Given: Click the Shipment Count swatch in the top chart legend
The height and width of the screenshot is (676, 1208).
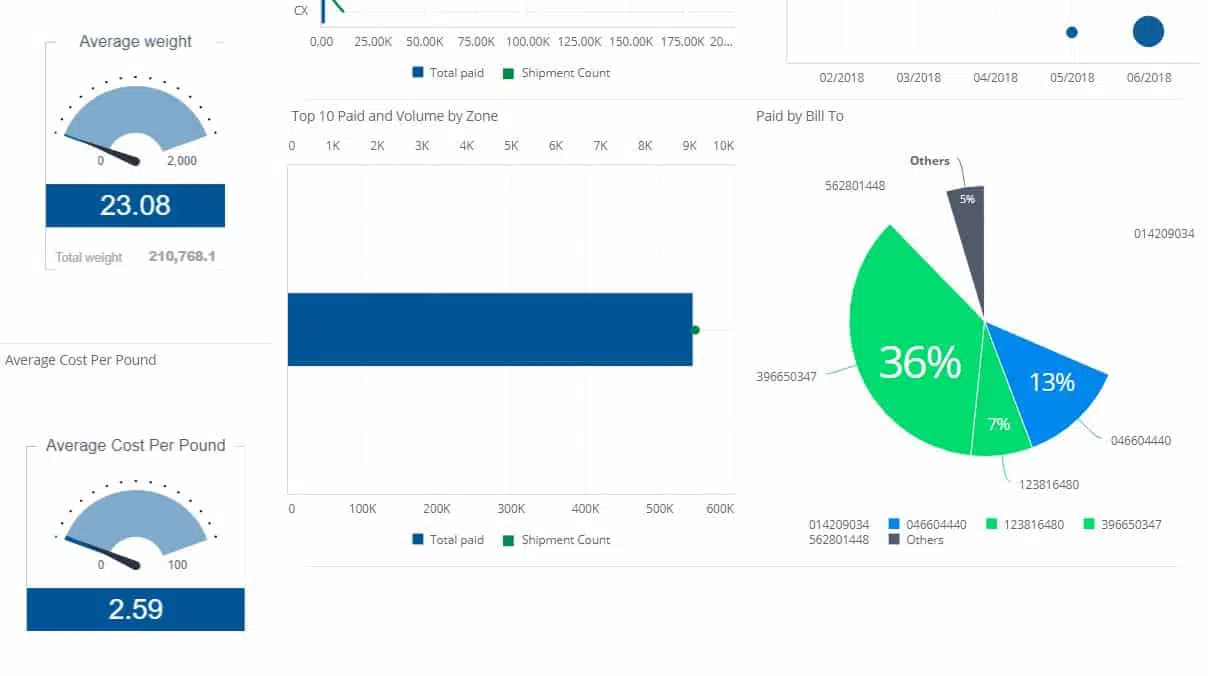Looking at the screenshot, I should tap(508, 73).
